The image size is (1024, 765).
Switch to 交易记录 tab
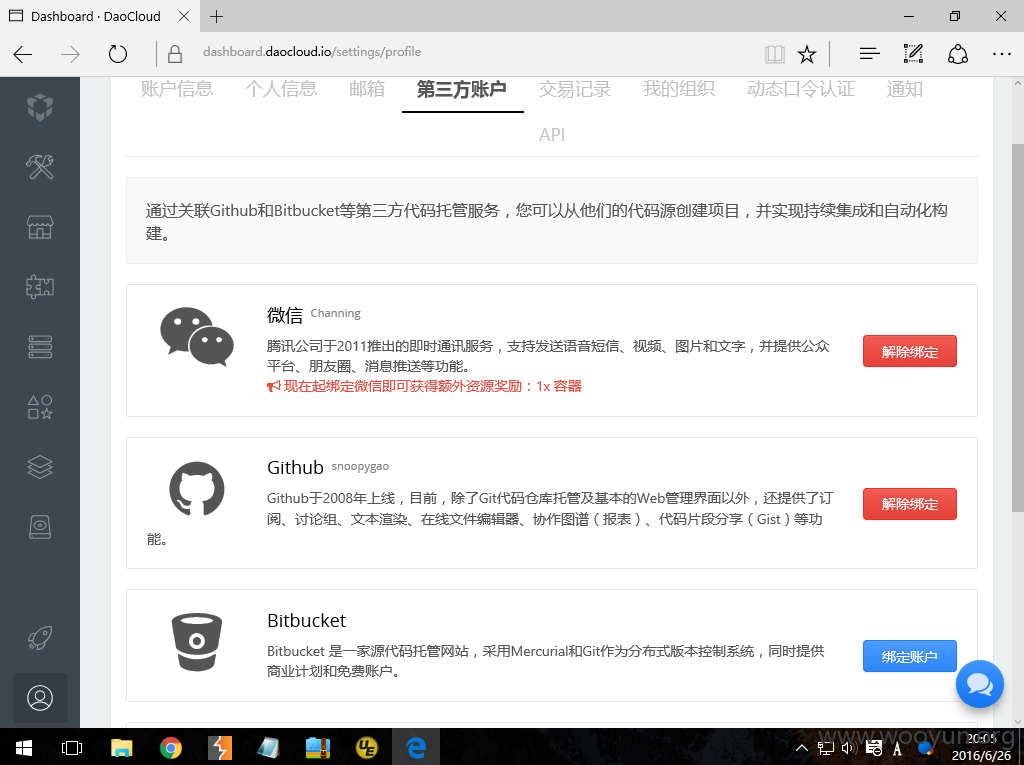click(575, 89)
